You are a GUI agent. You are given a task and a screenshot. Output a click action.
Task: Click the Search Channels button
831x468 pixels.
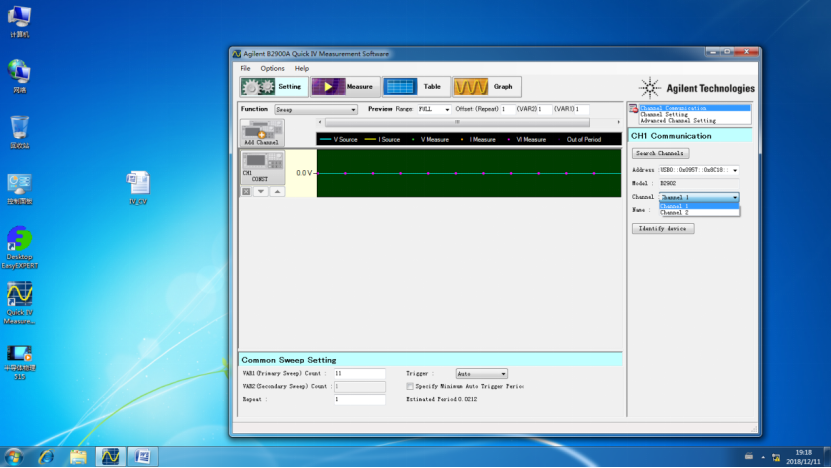tap(660, 153)
